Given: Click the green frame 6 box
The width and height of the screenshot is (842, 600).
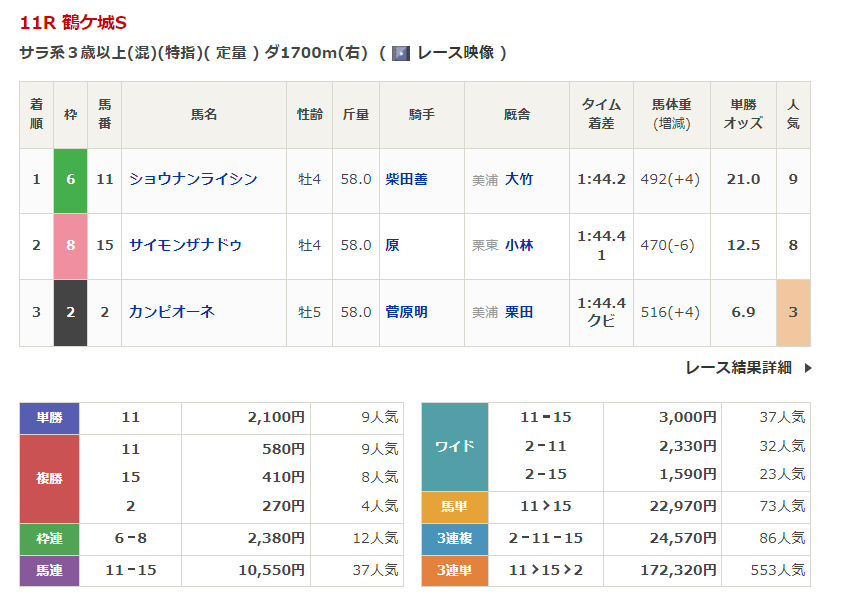Looking at the screenshot, I should (70, 180).
